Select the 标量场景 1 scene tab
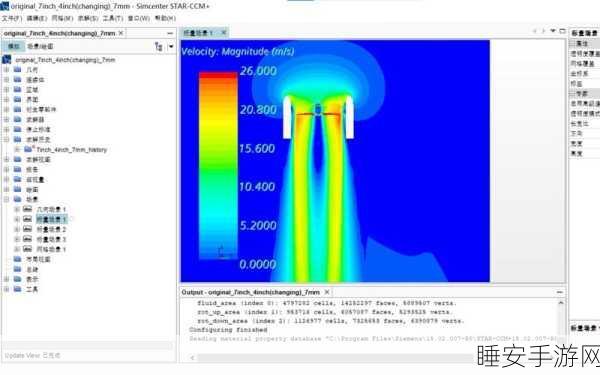The width and height of the screenshot is (600, 375). [198, 33]
